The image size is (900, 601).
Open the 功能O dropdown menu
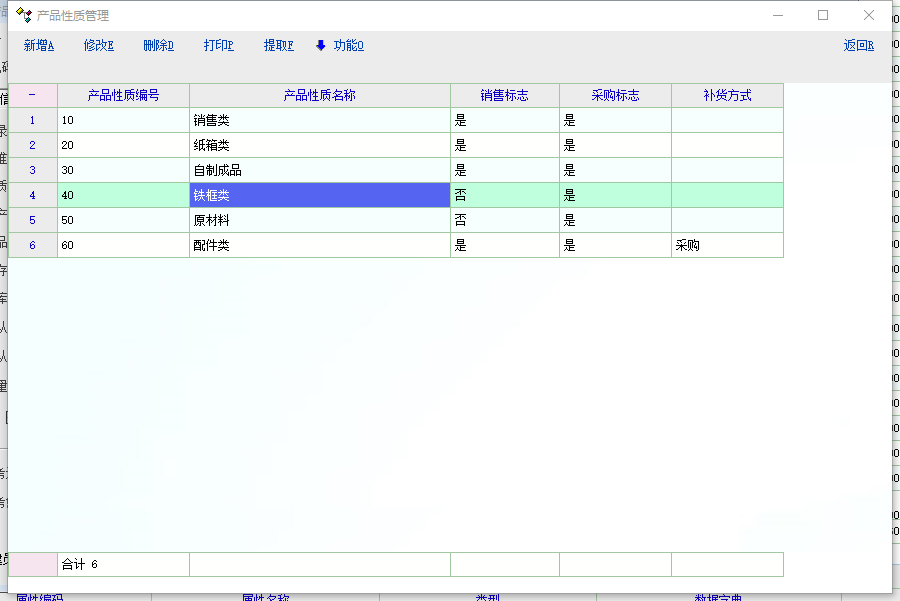341,45
